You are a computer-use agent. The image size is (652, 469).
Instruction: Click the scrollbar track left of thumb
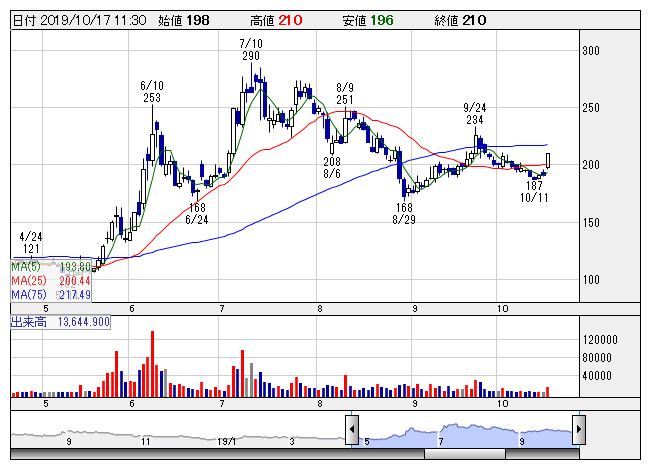[x=200, y=454]
